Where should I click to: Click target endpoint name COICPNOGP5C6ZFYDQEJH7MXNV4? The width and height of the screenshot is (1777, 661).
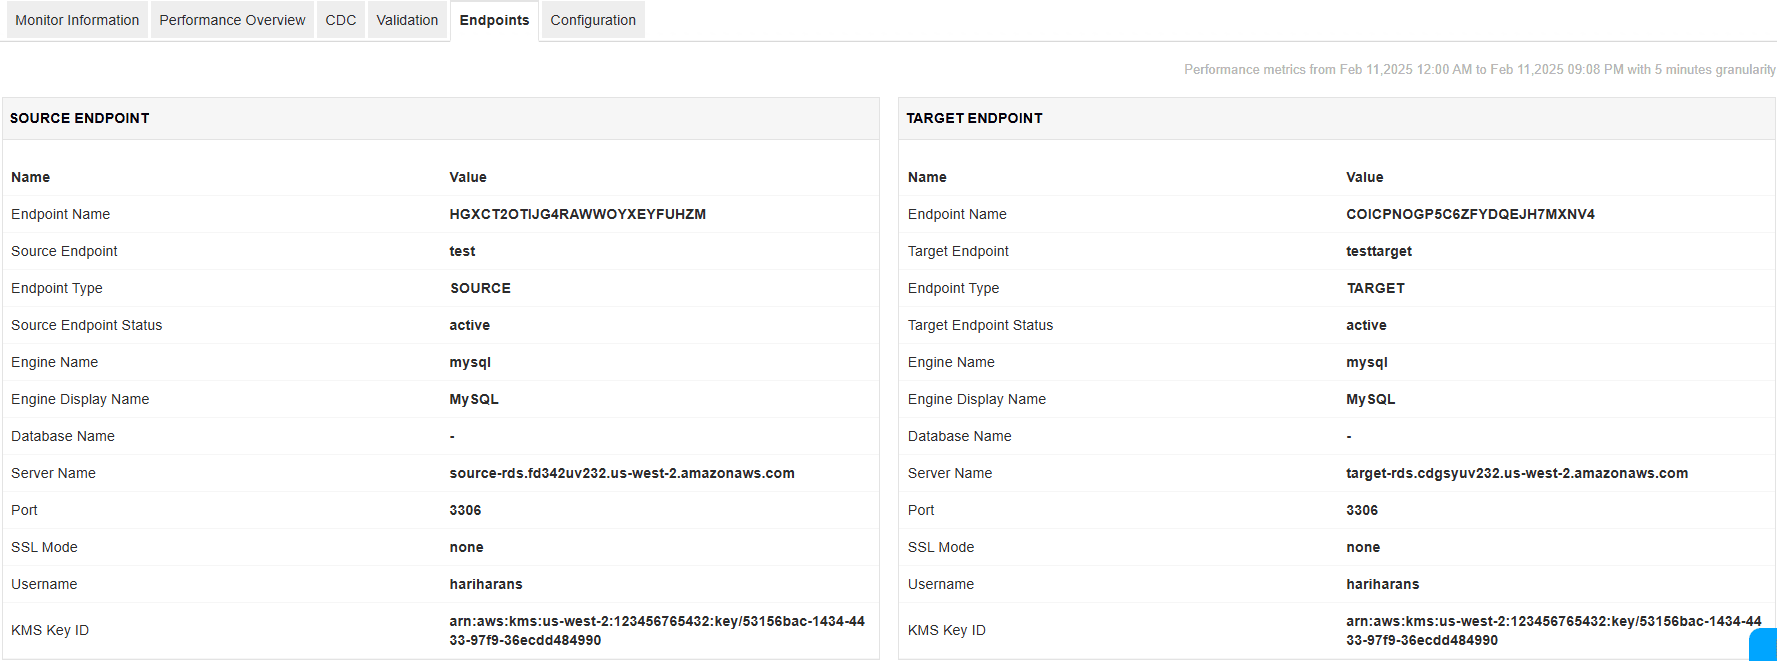click(x=1470, y=214)
